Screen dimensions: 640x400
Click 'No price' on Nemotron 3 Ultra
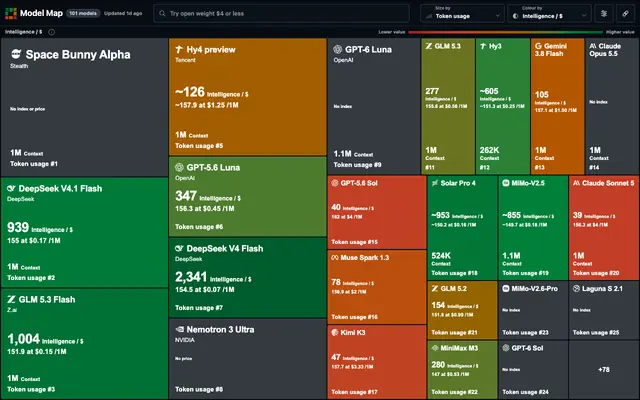[183, 358]
